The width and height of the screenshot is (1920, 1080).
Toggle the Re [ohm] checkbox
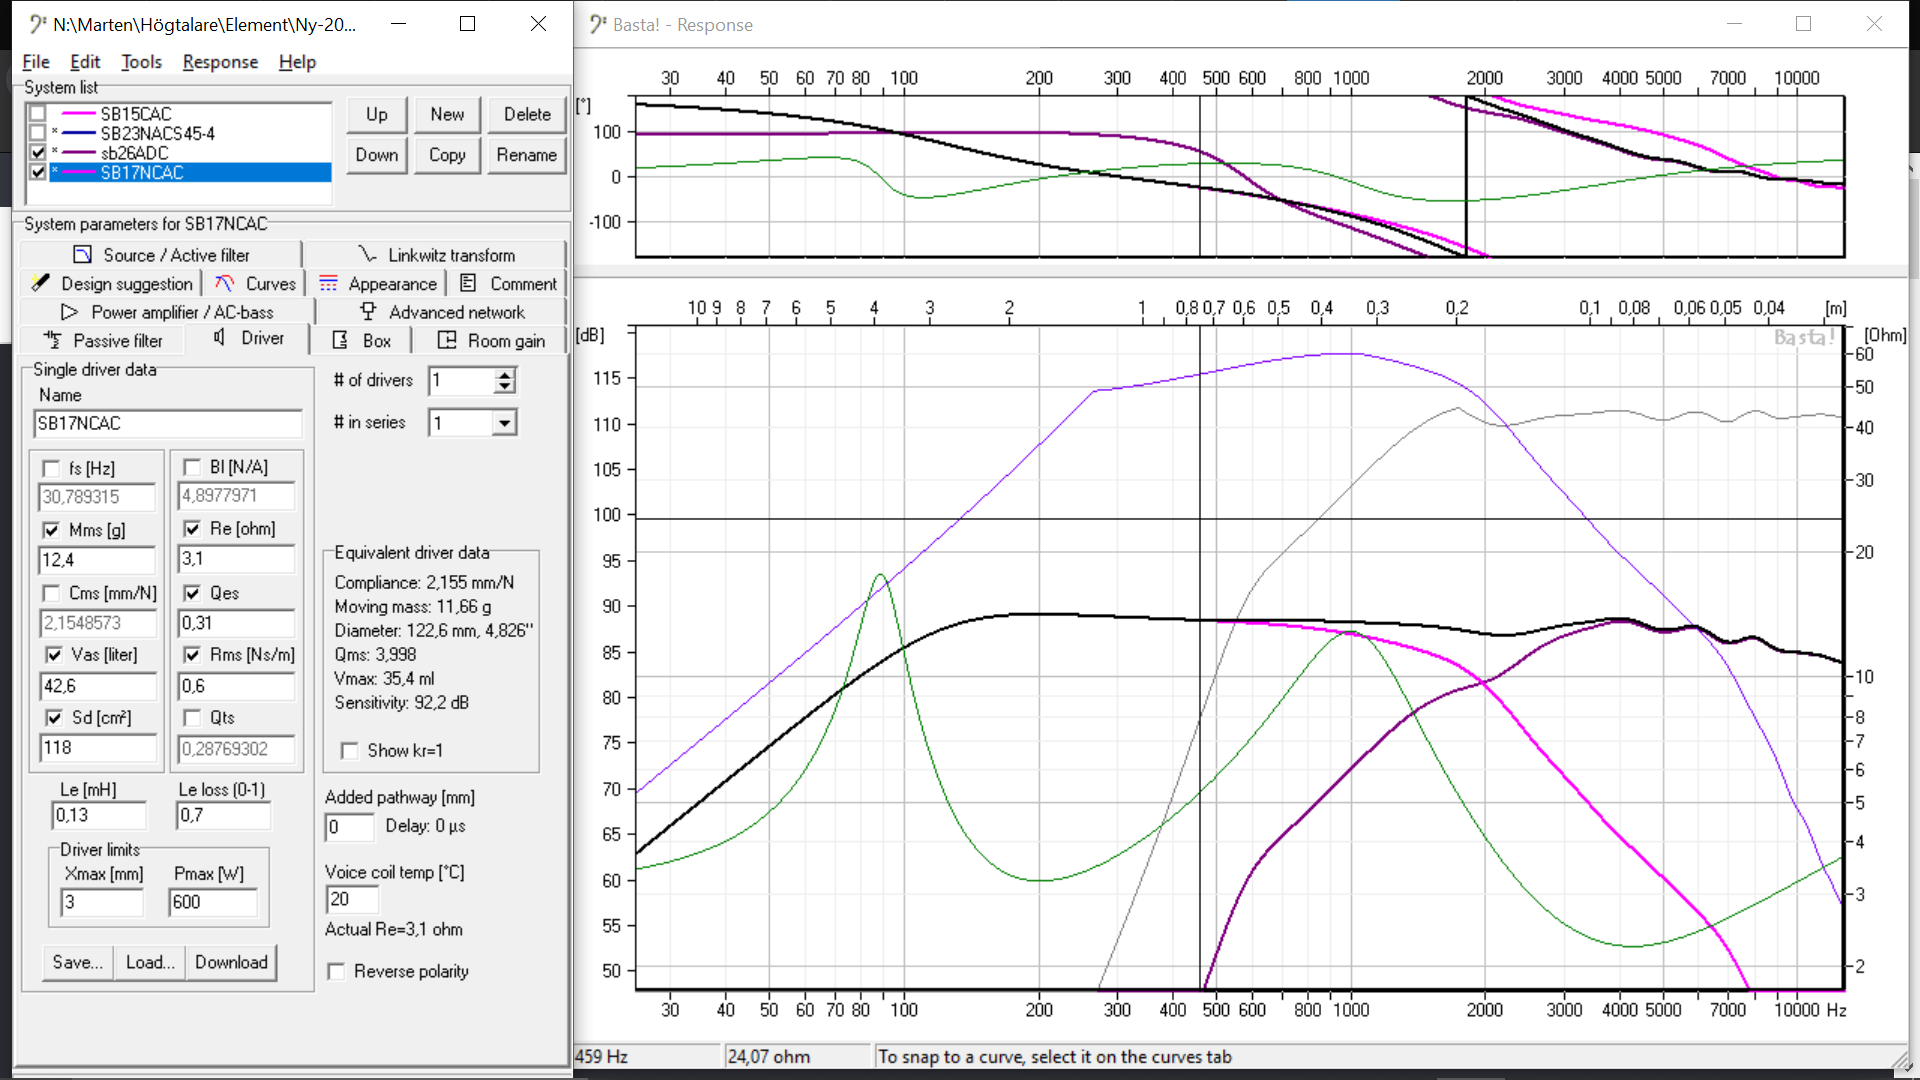click(192, 529)
